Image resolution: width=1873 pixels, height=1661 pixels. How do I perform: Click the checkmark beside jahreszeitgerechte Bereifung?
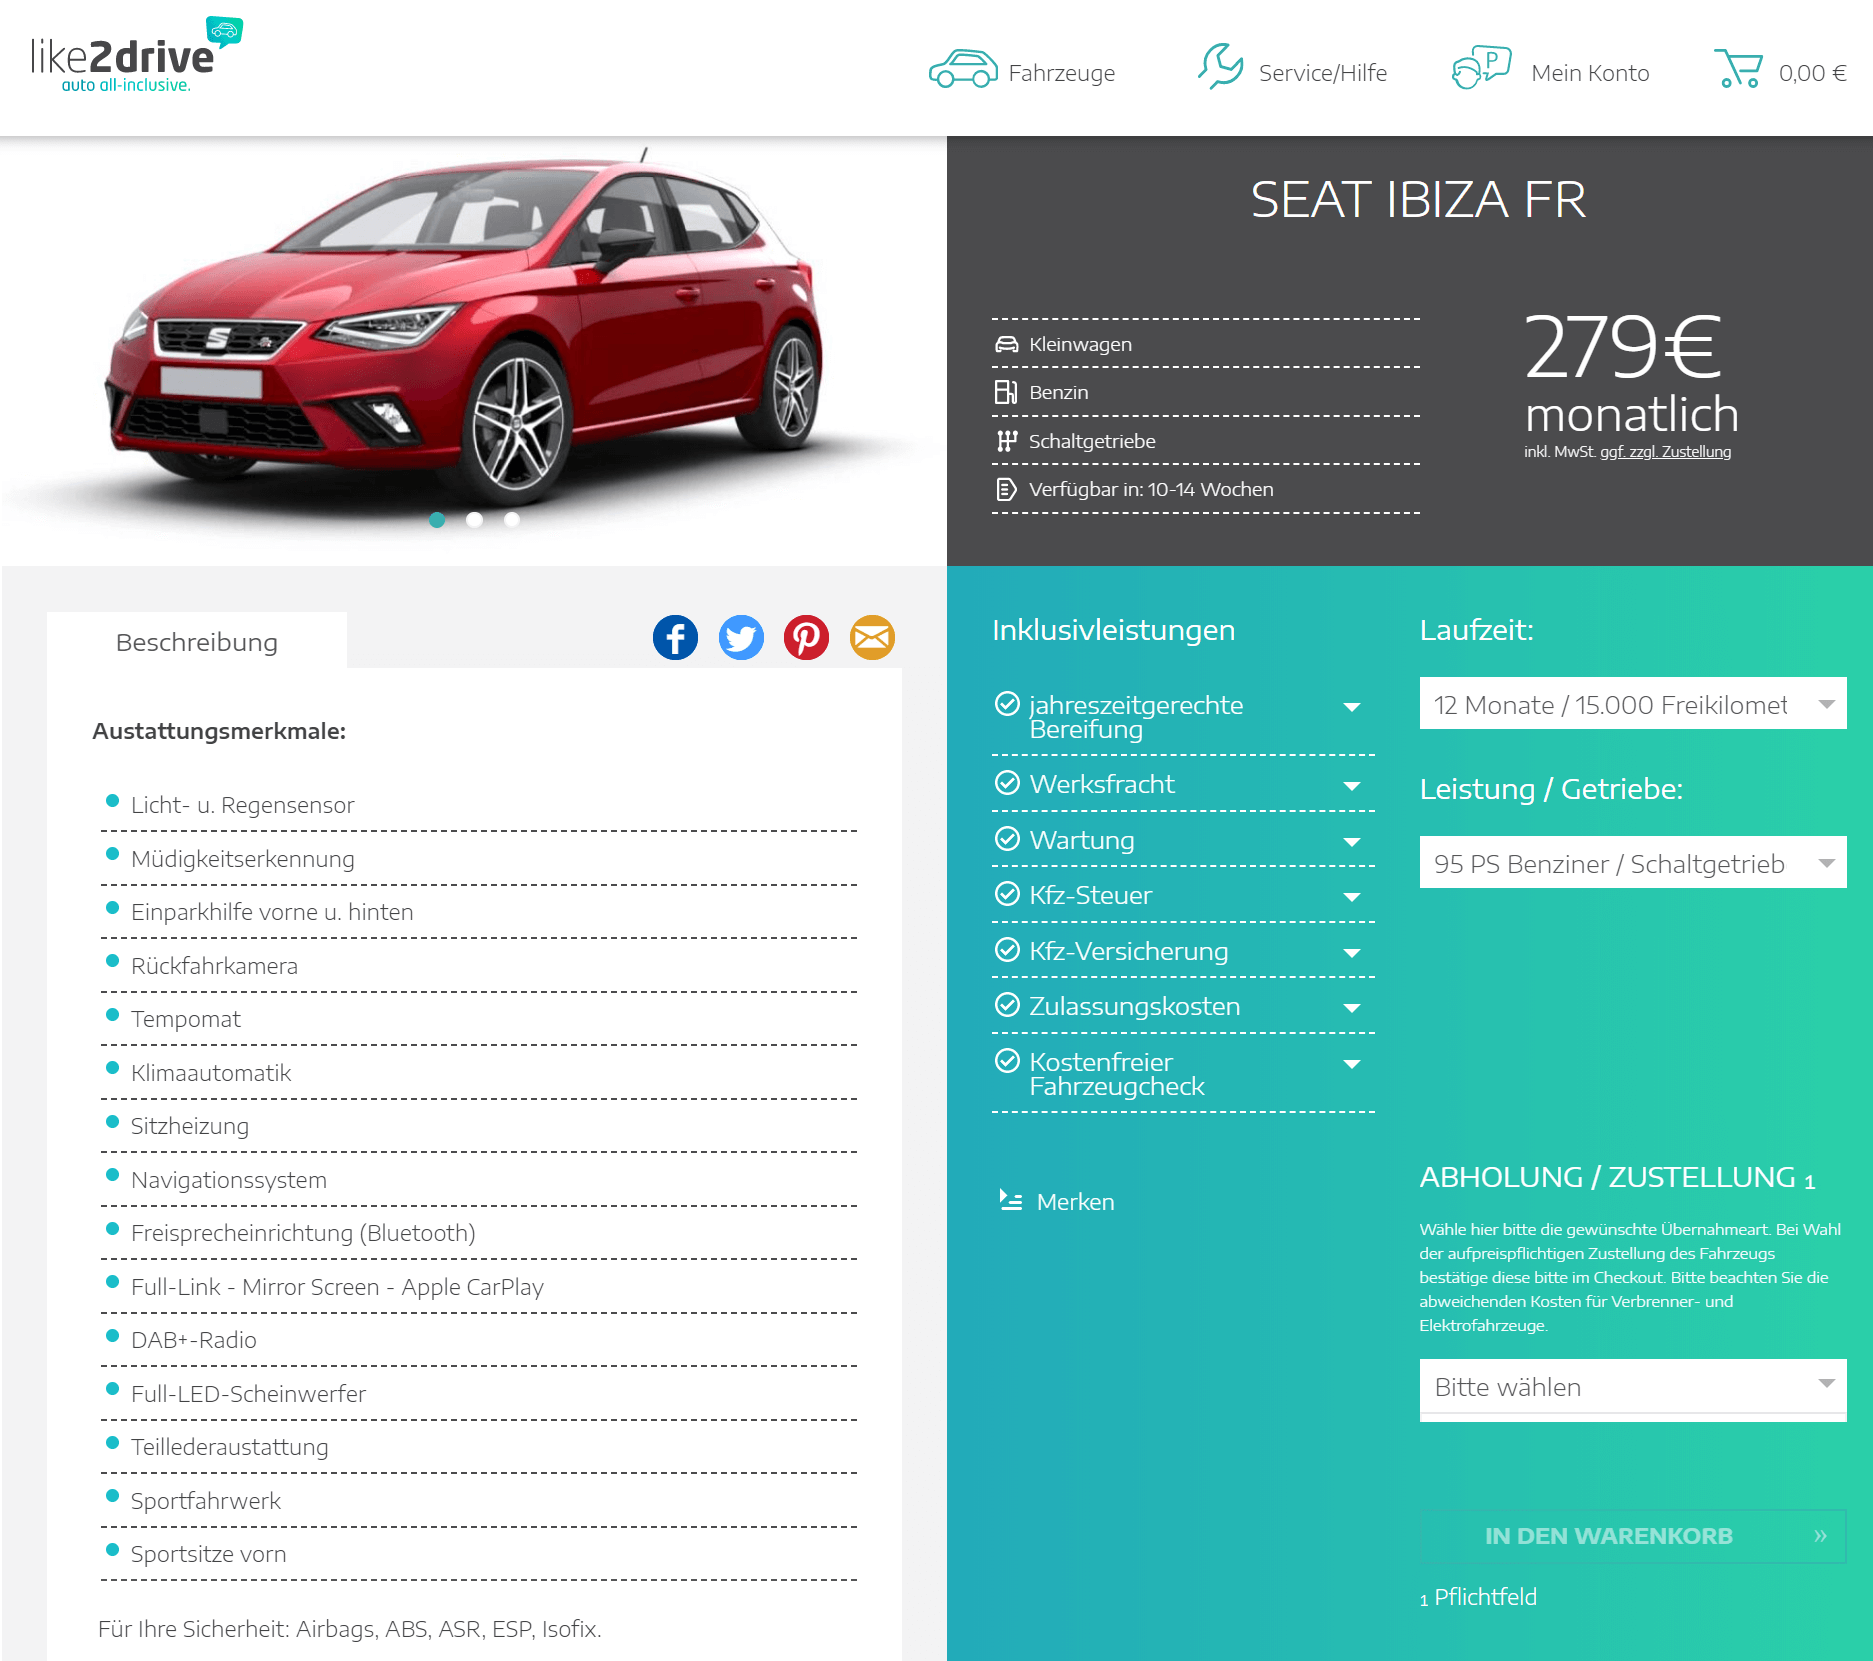point(1007,703)
